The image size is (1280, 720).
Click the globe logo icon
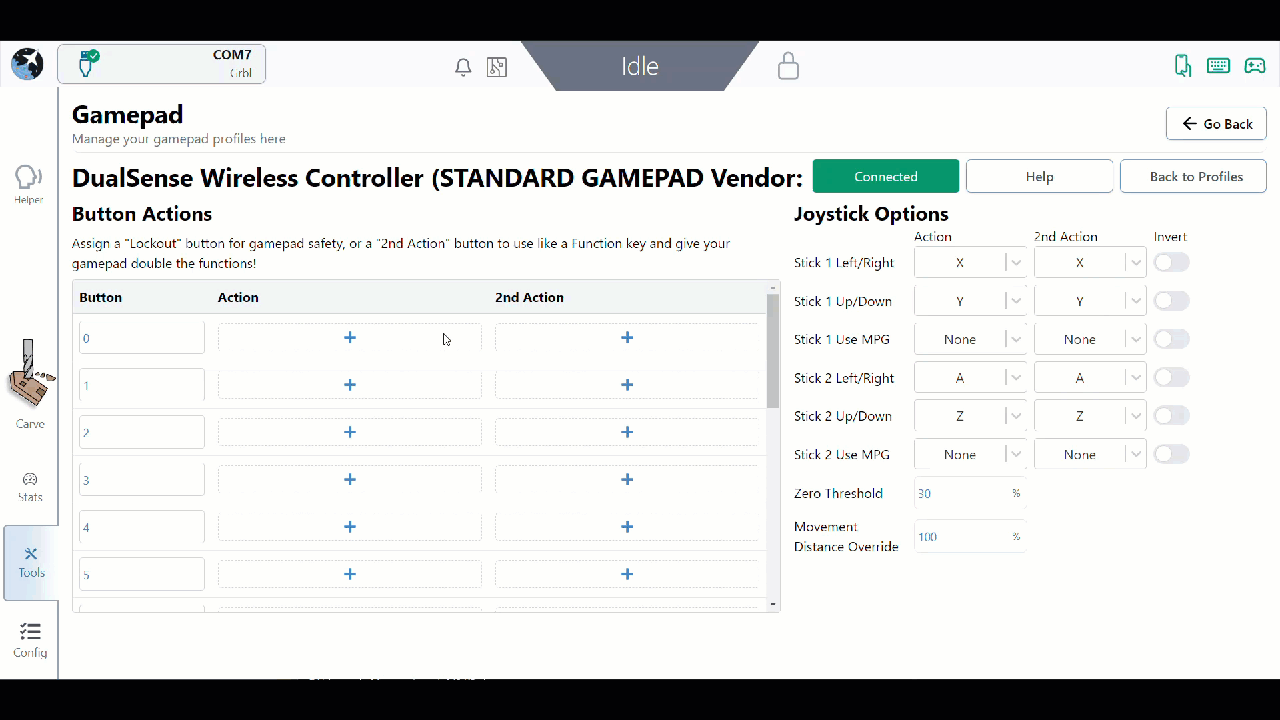point(27,64)
